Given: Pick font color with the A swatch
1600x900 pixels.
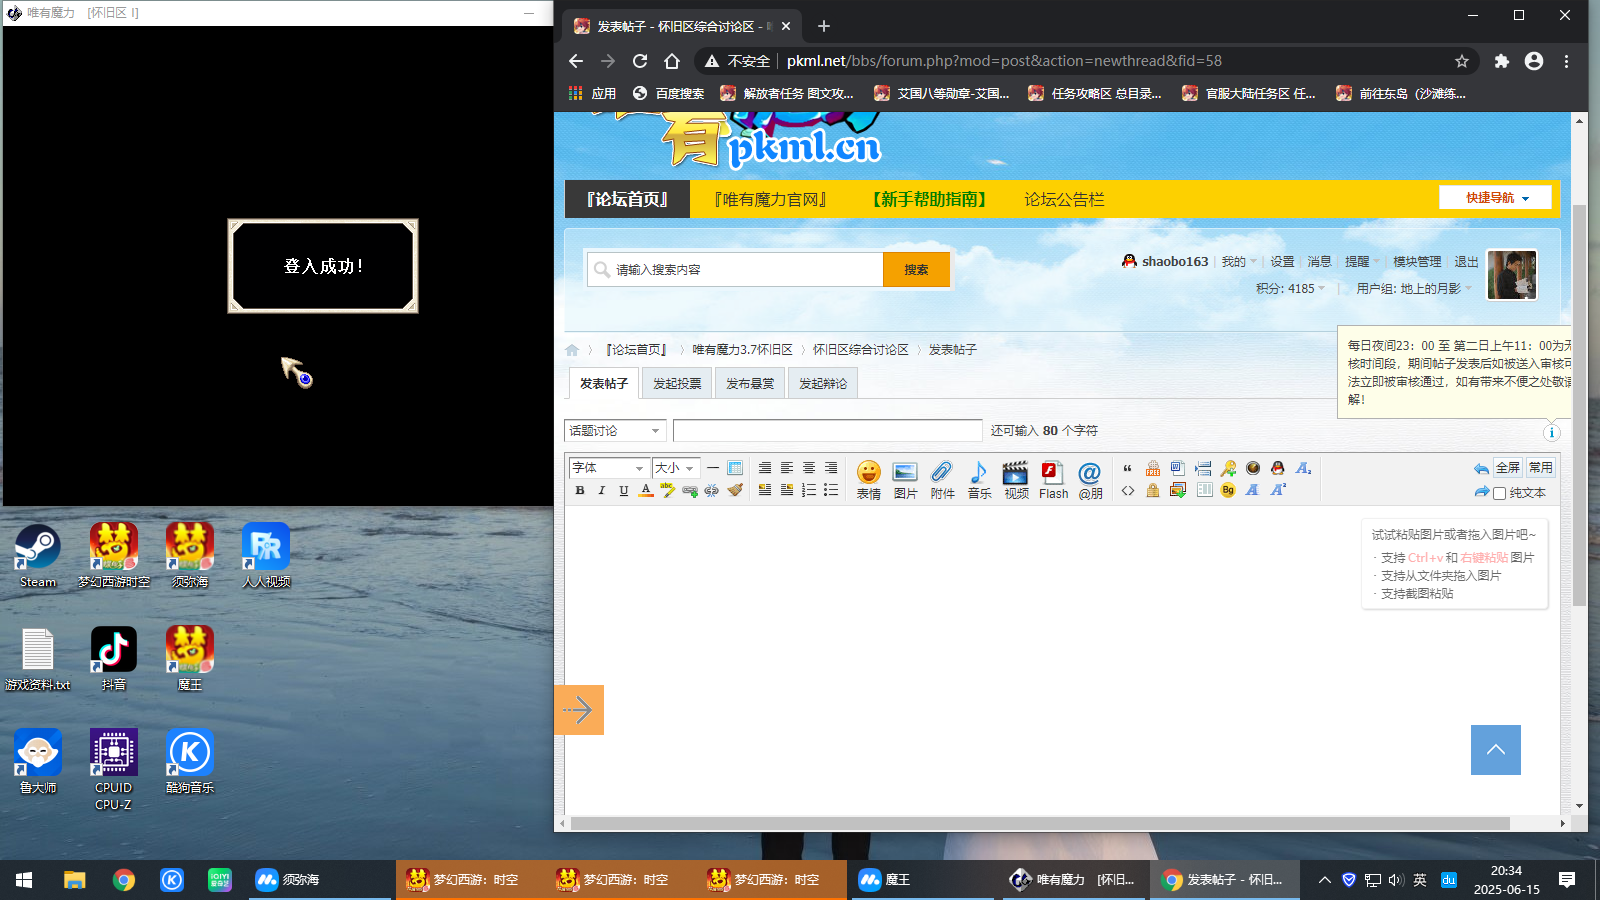Looking at the screenshot, I should (646, 490).
